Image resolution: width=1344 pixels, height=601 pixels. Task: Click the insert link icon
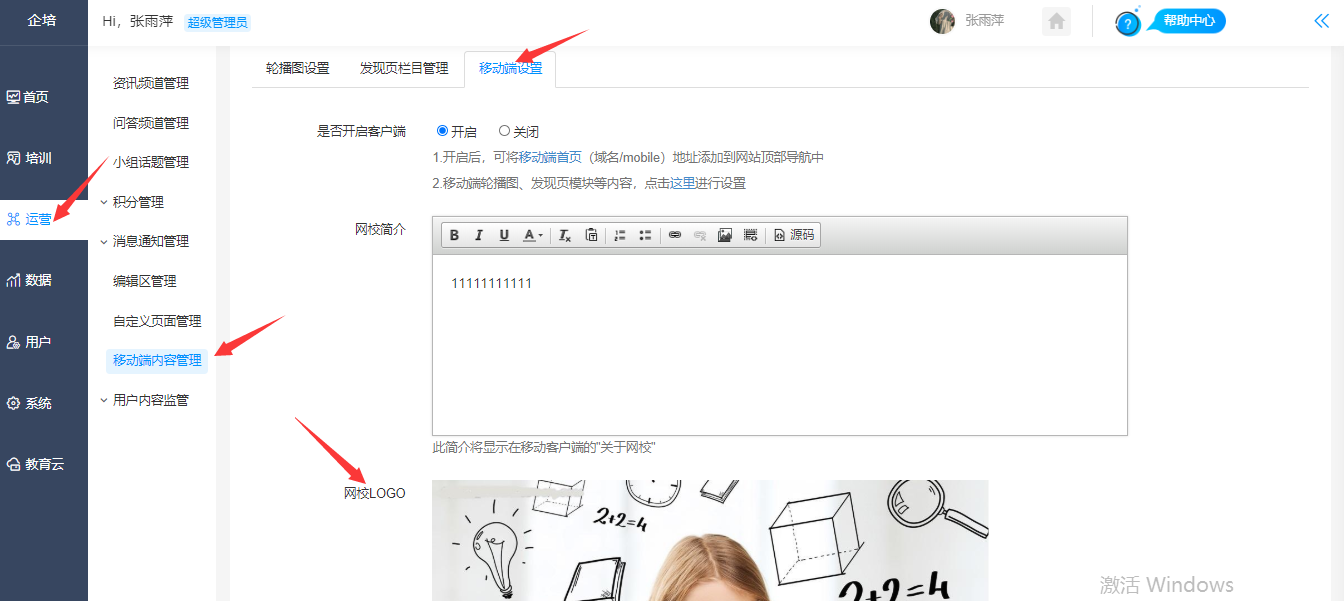click(675, 235)
